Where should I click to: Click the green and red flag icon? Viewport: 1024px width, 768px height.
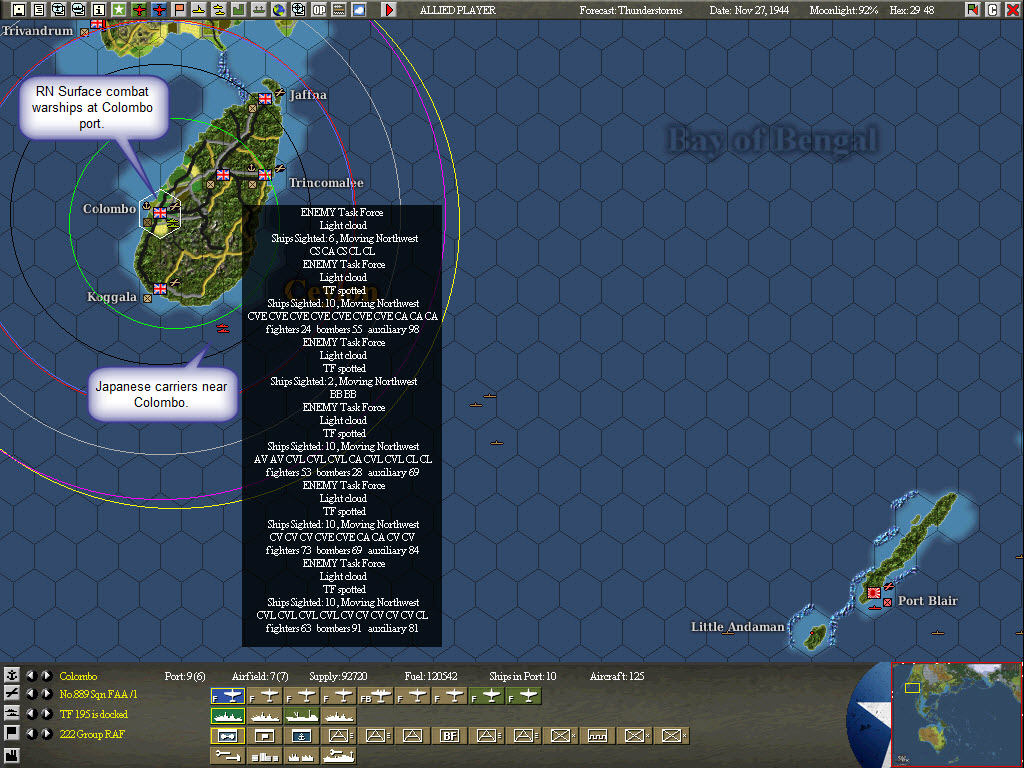(x=972, y=10)
